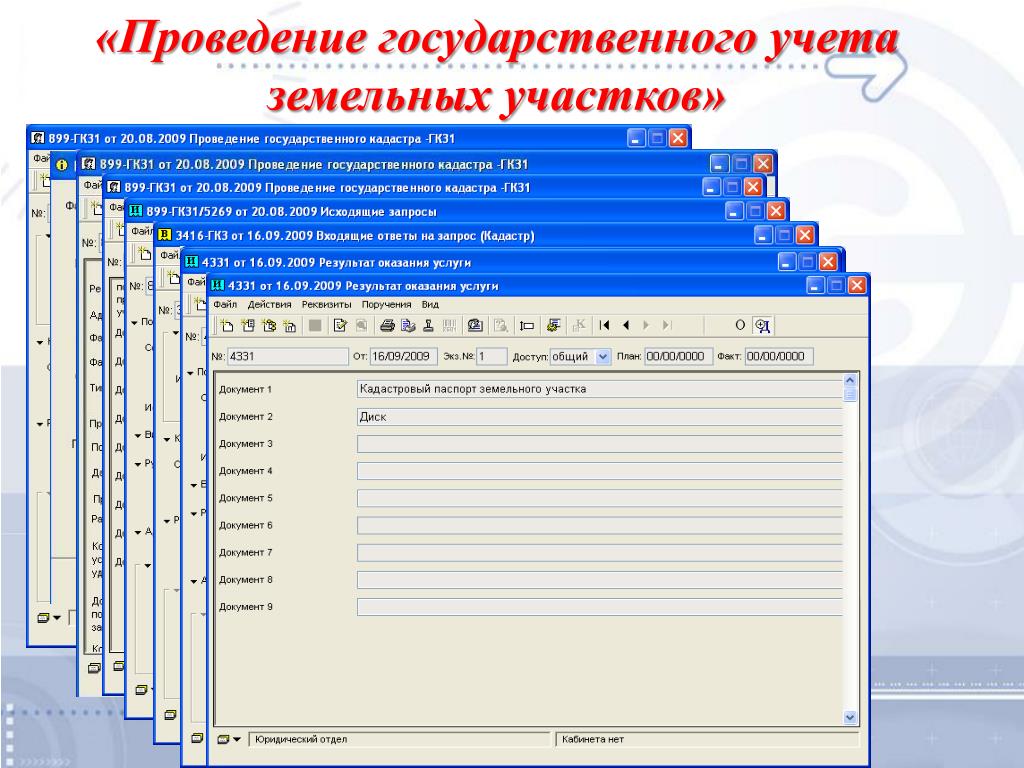Click the second new-document icon with sheet grid

248,325
